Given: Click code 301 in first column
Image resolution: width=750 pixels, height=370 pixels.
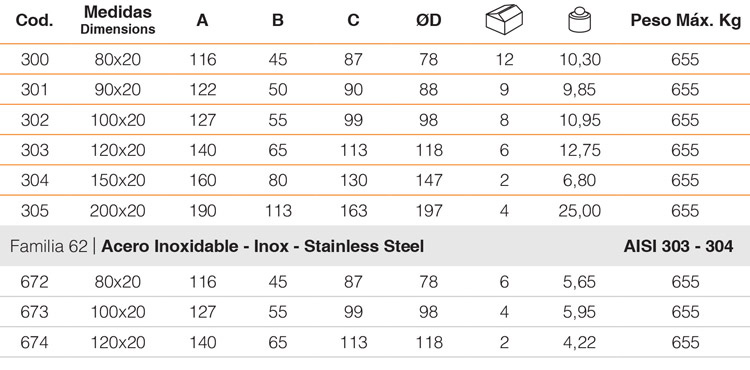Looking at the screenshot, I should pos(34,90).
